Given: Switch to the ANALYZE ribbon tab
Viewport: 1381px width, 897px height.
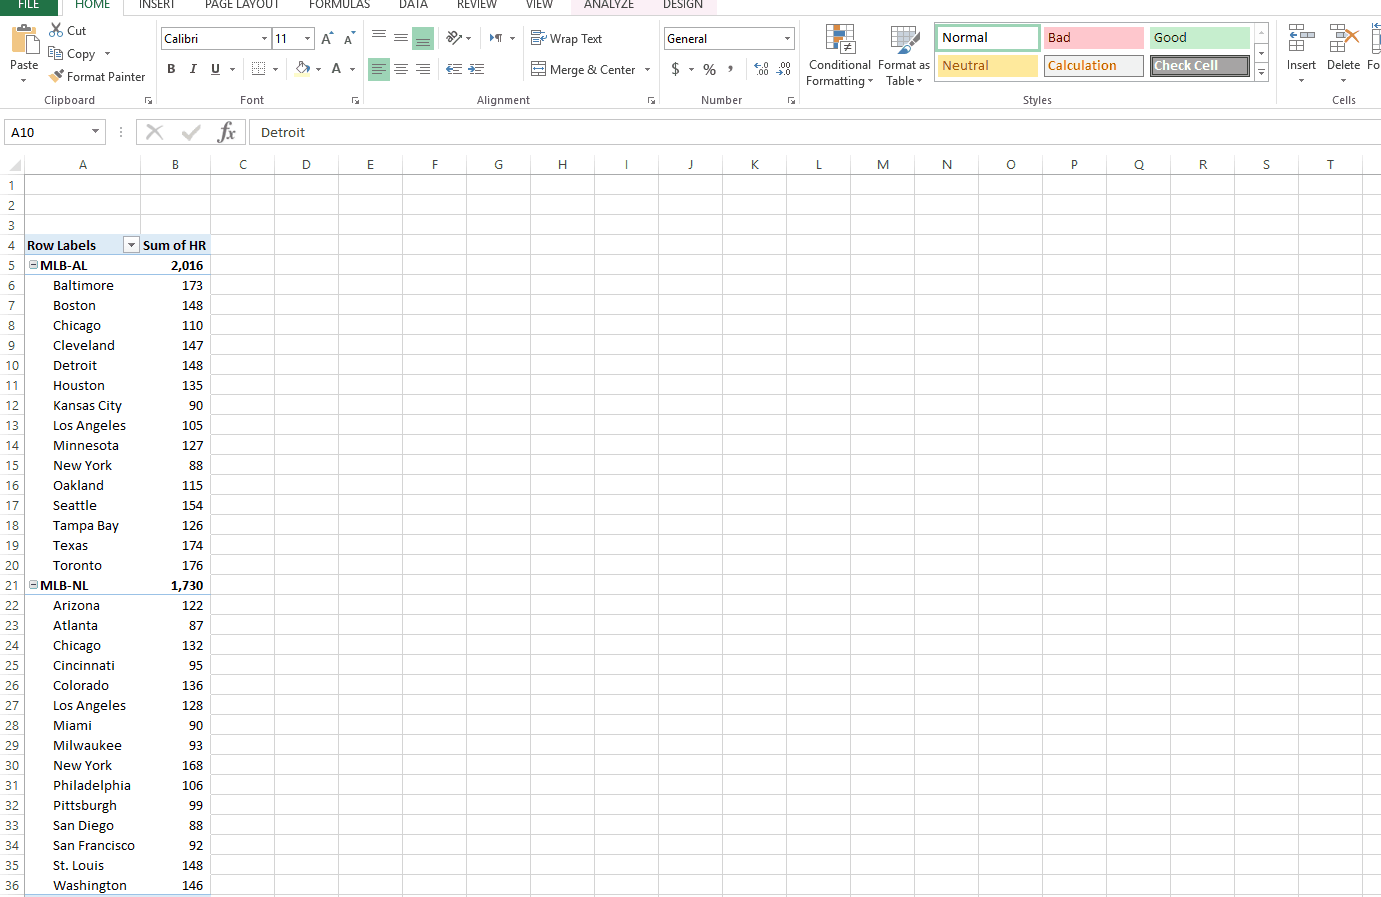Looking at the screenshot, I should (609, 5).
